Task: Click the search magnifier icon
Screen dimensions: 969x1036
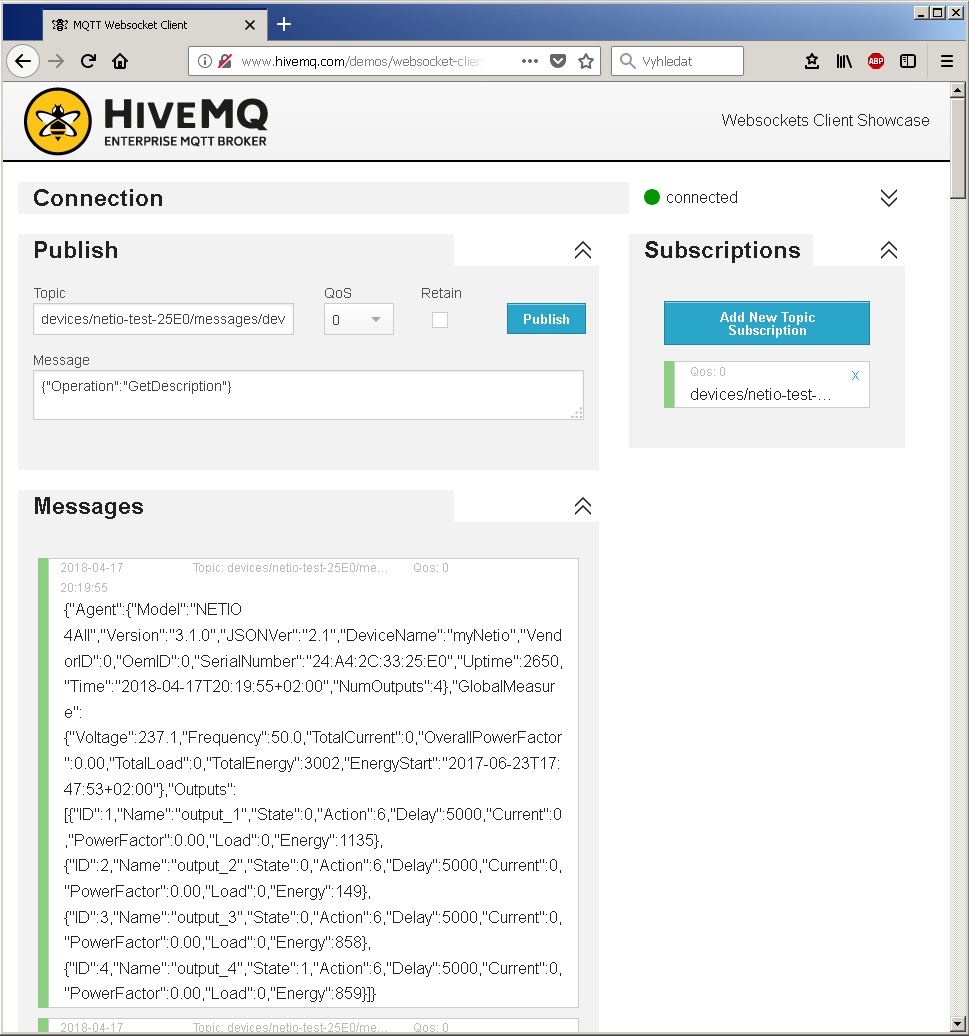Action: pos(628,61)
